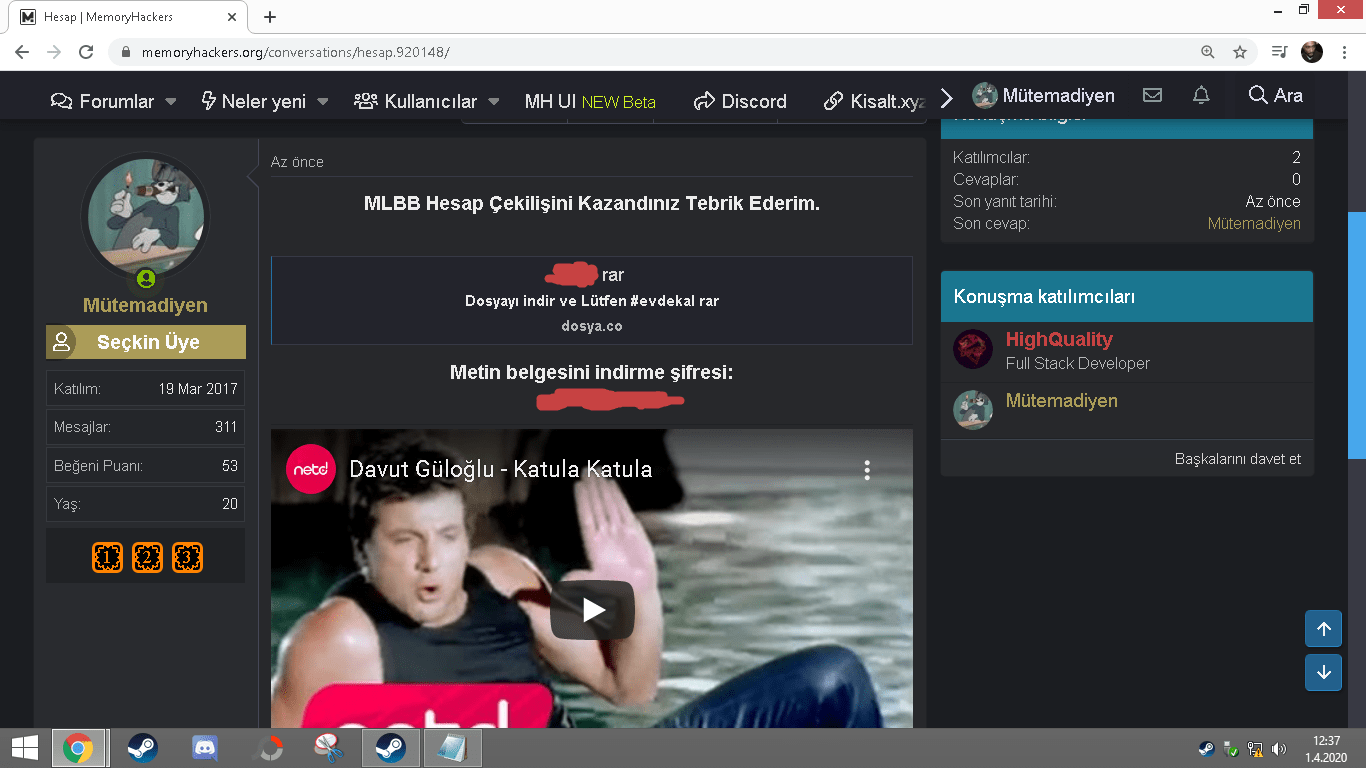Click the Az önce timestamp on the message
Screen dimensions: 1366x768
click(x=297, y=162)
